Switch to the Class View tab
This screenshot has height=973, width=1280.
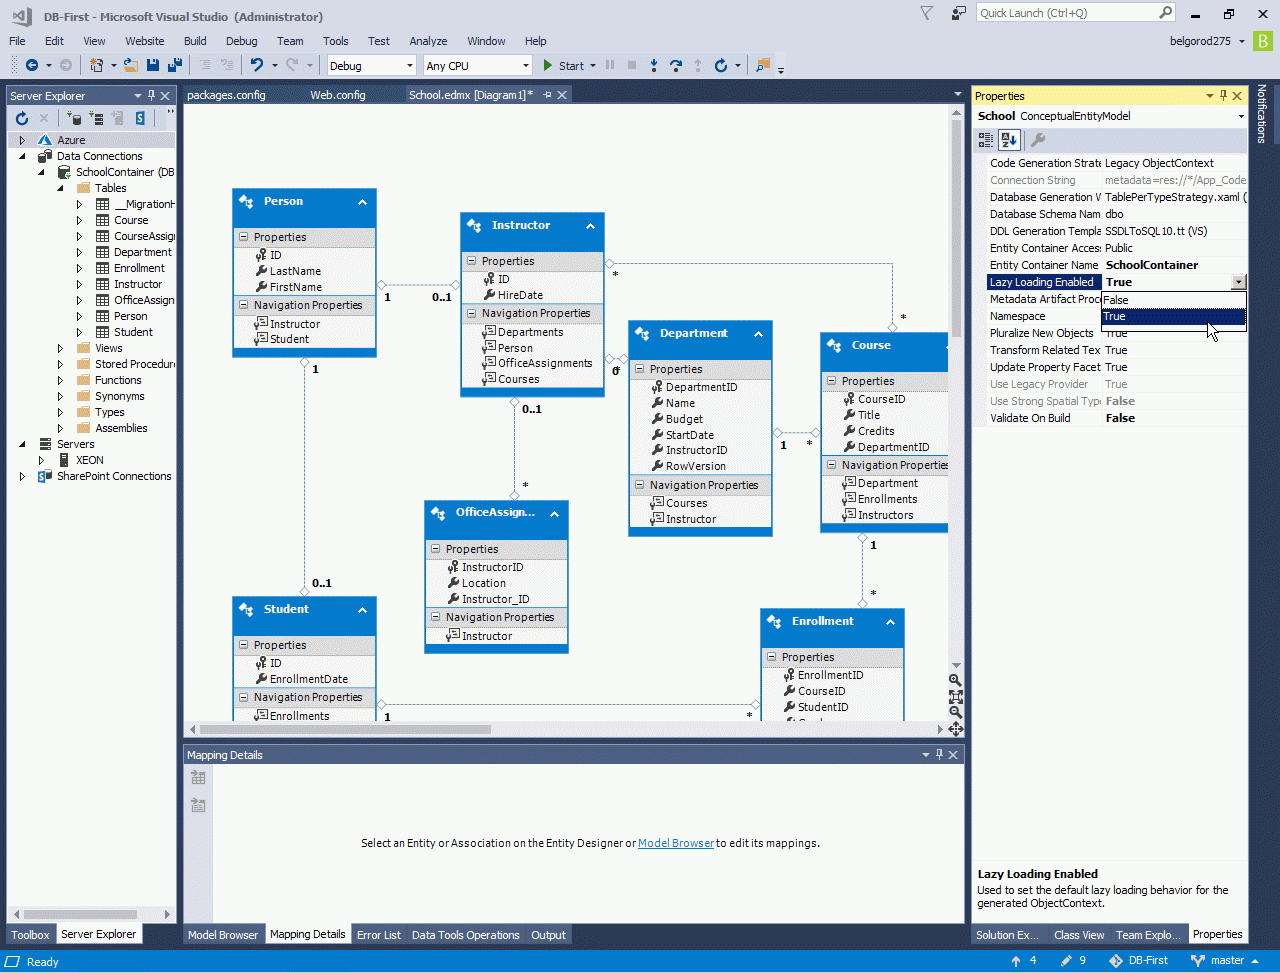(x=1079, y=935)
